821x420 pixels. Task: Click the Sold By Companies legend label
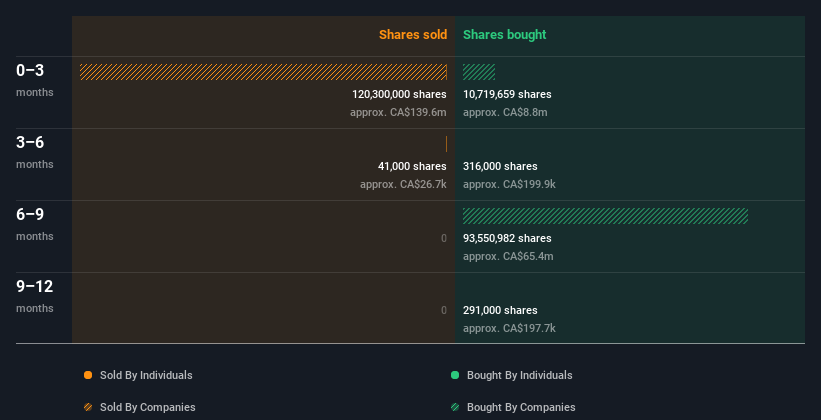tap(148, 407)
